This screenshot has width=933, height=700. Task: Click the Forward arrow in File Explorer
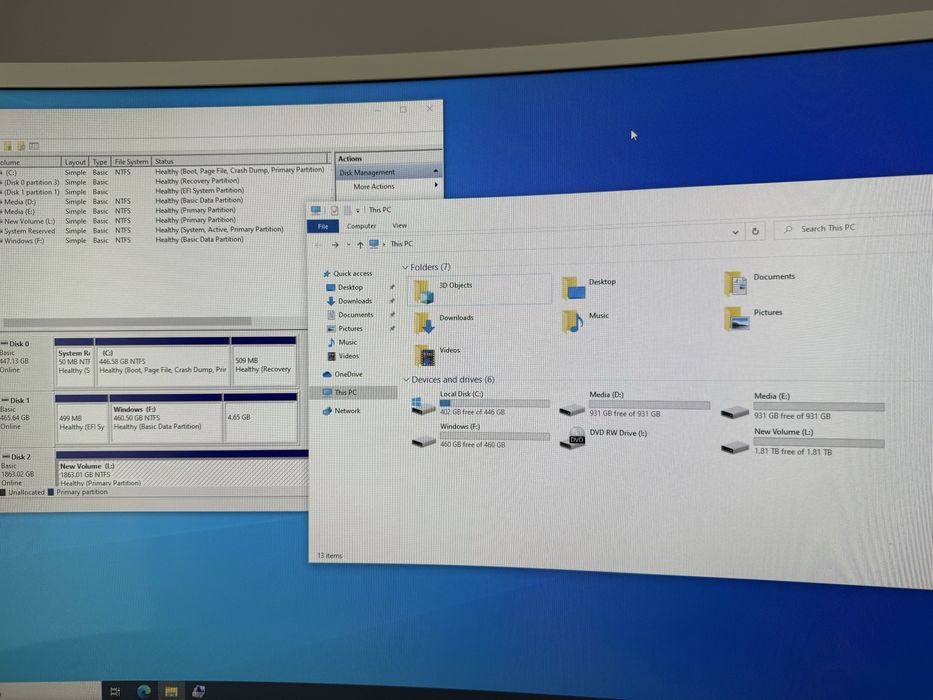(335, 244)
